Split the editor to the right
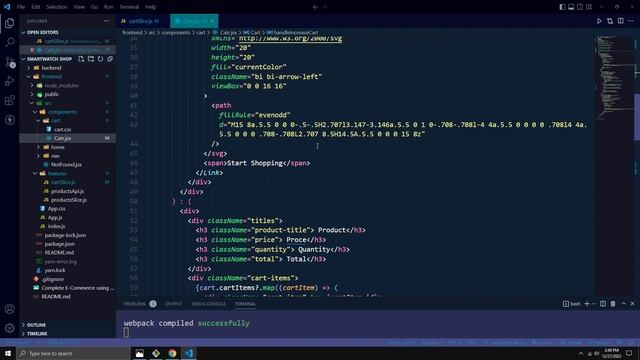Viewport: 640px width, 360px height. tap(620, 21)
